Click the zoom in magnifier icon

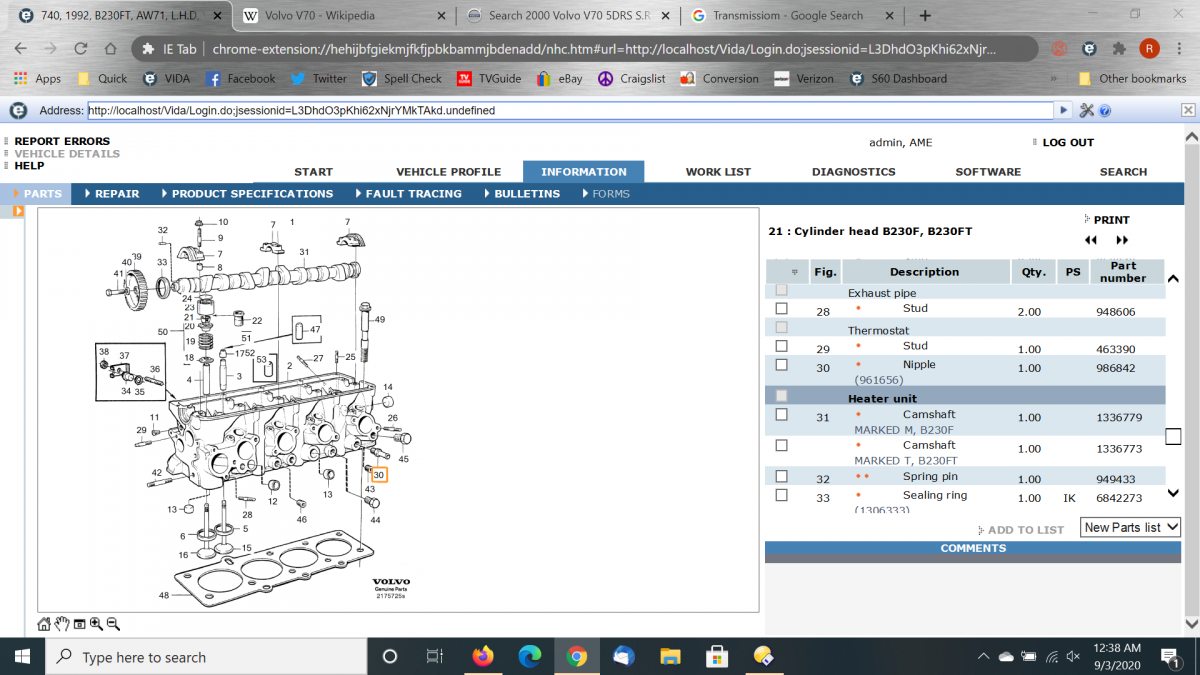(x=96, y=624)
